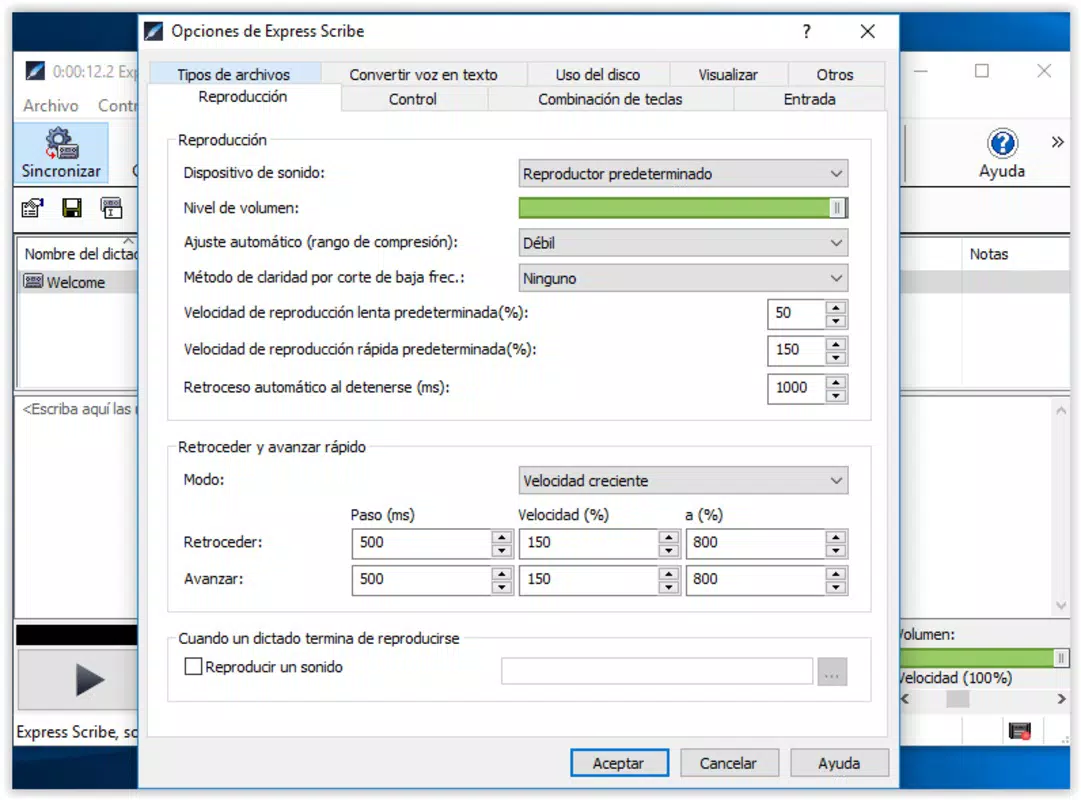Toggle the Reproducir un sonido checkbox
Screen dimensions: 1081x800
pos(194,667)
